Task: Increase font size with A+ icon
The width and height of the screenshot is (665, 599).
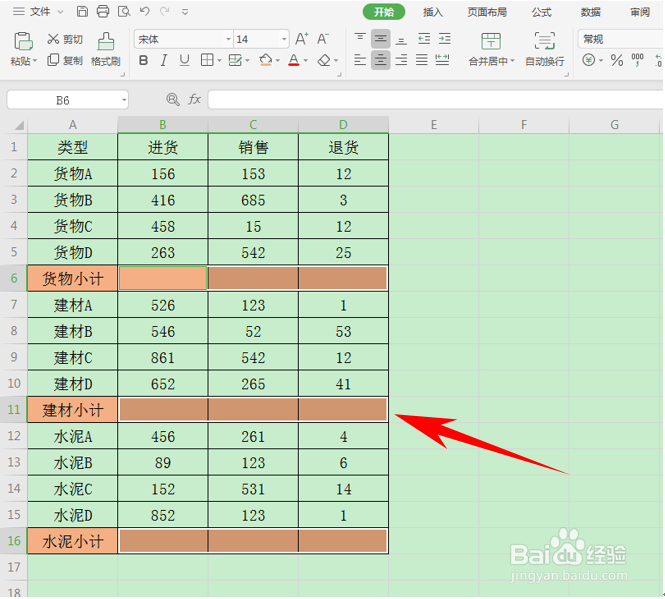Action: (302, 39)
